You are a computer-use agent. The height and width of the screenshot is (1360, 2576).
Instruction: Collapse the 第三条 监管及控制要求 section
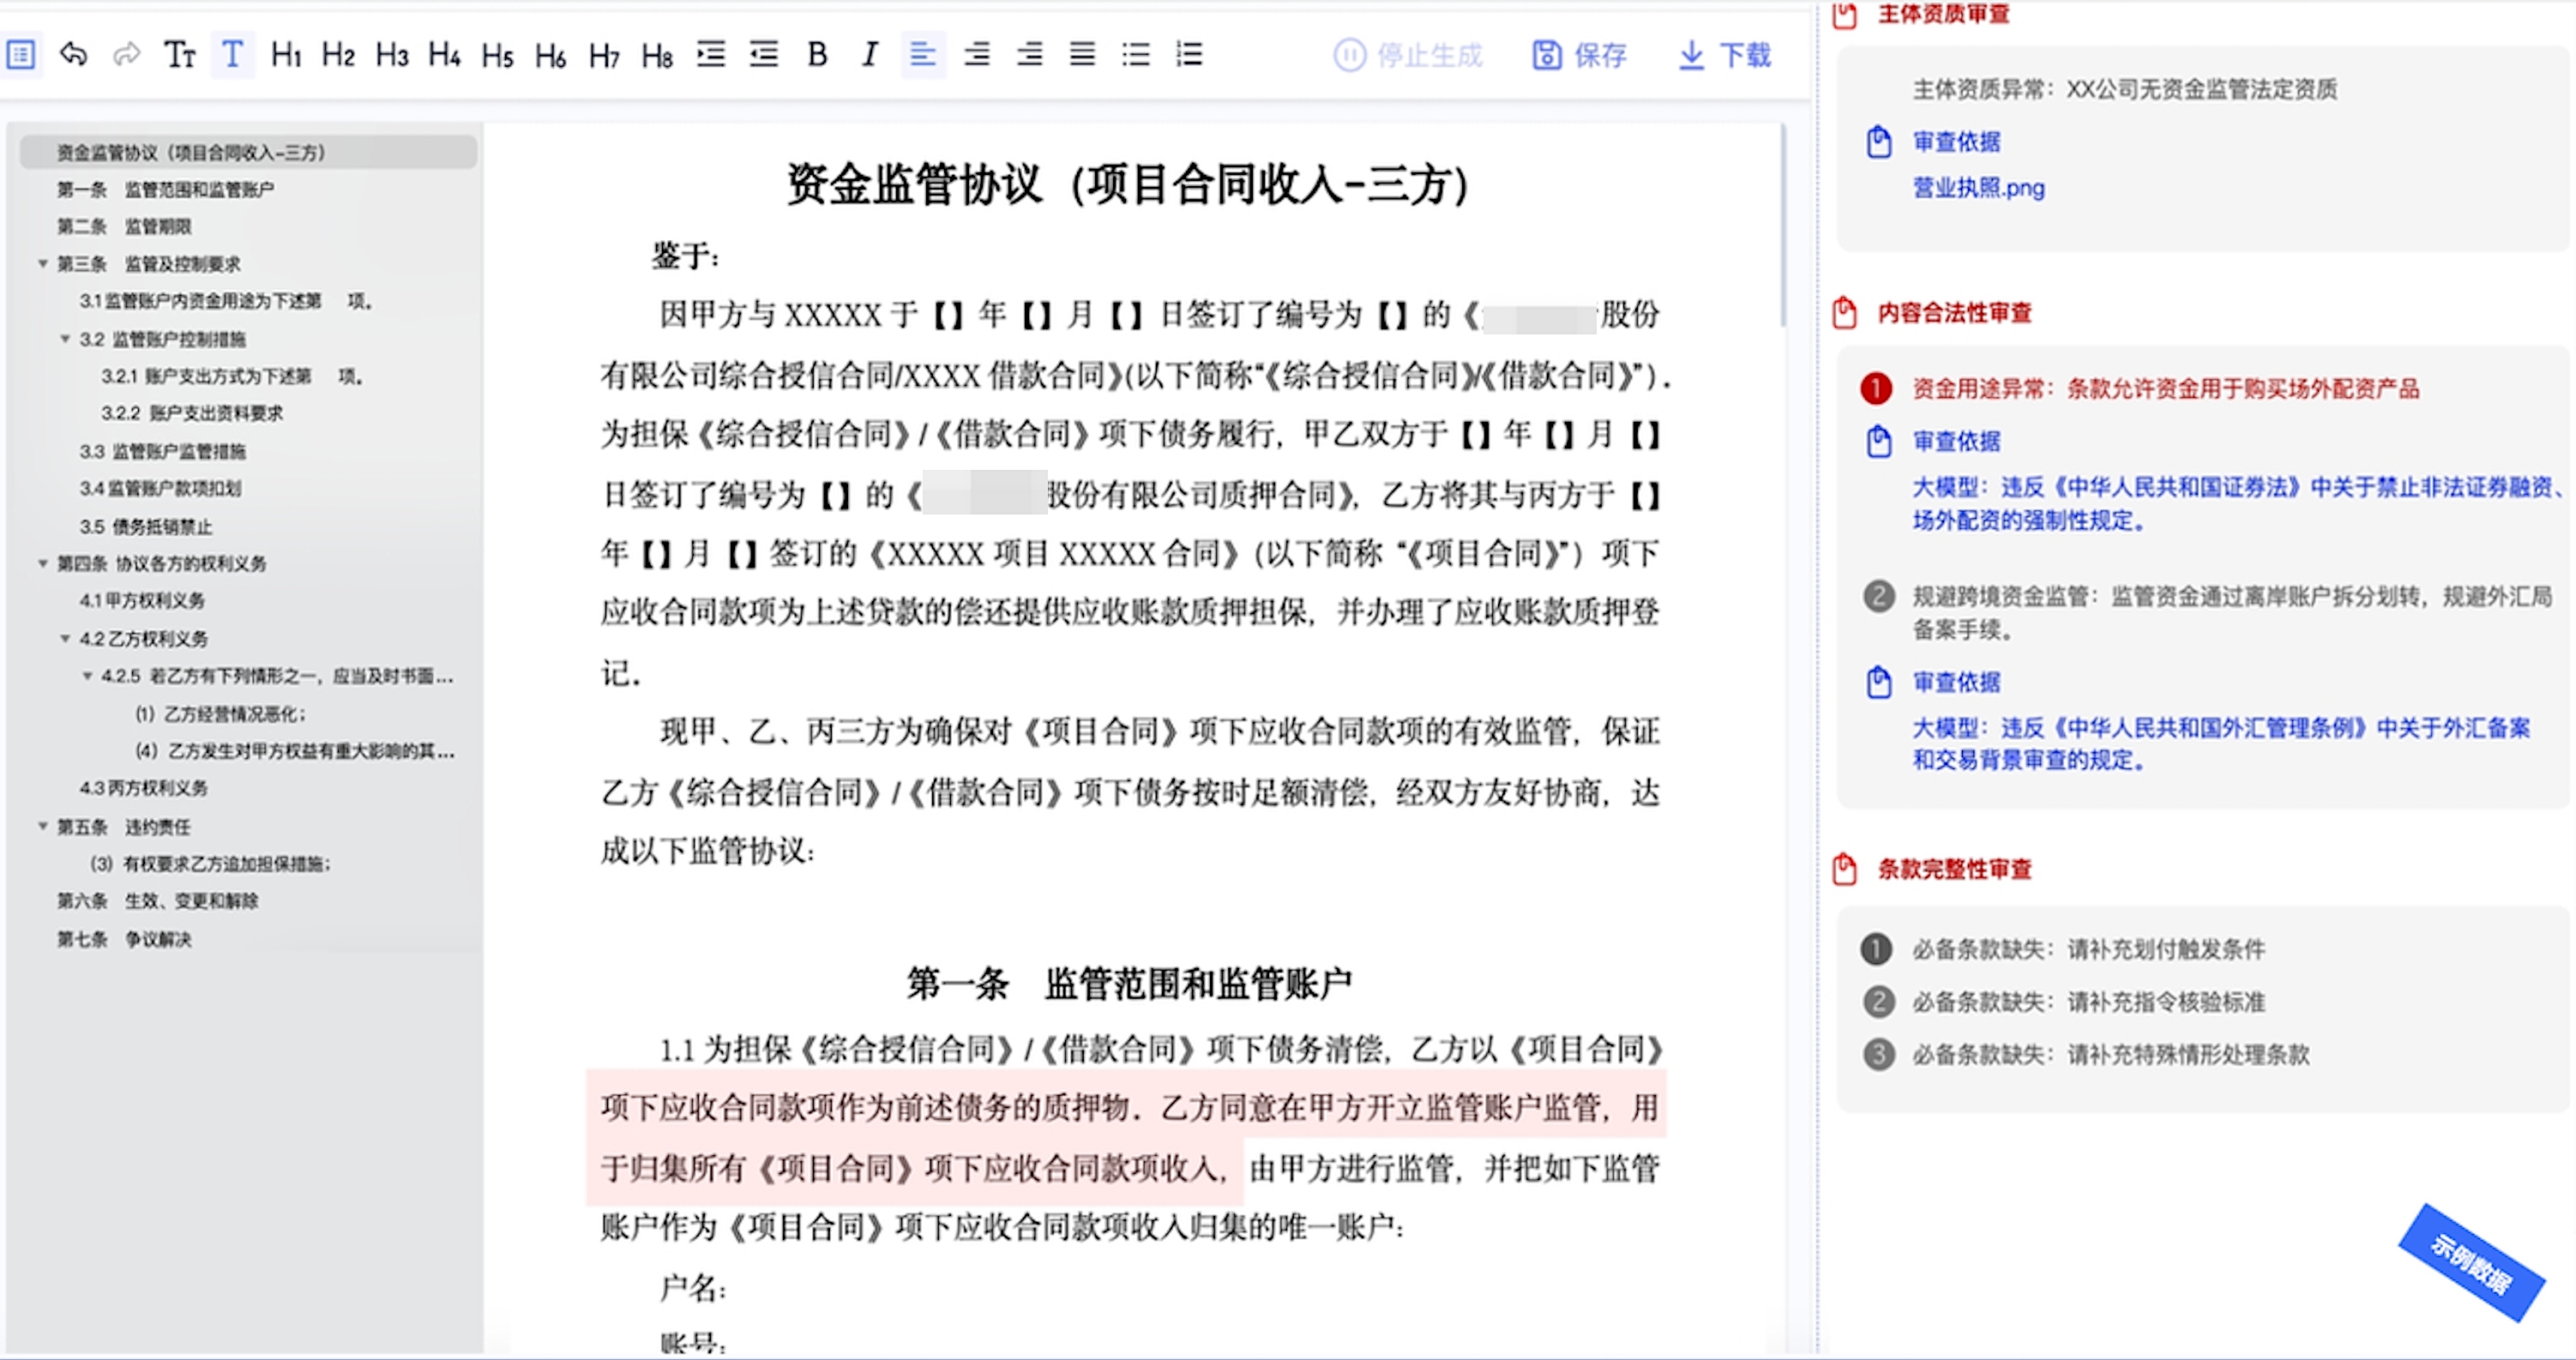coord(42,265)
